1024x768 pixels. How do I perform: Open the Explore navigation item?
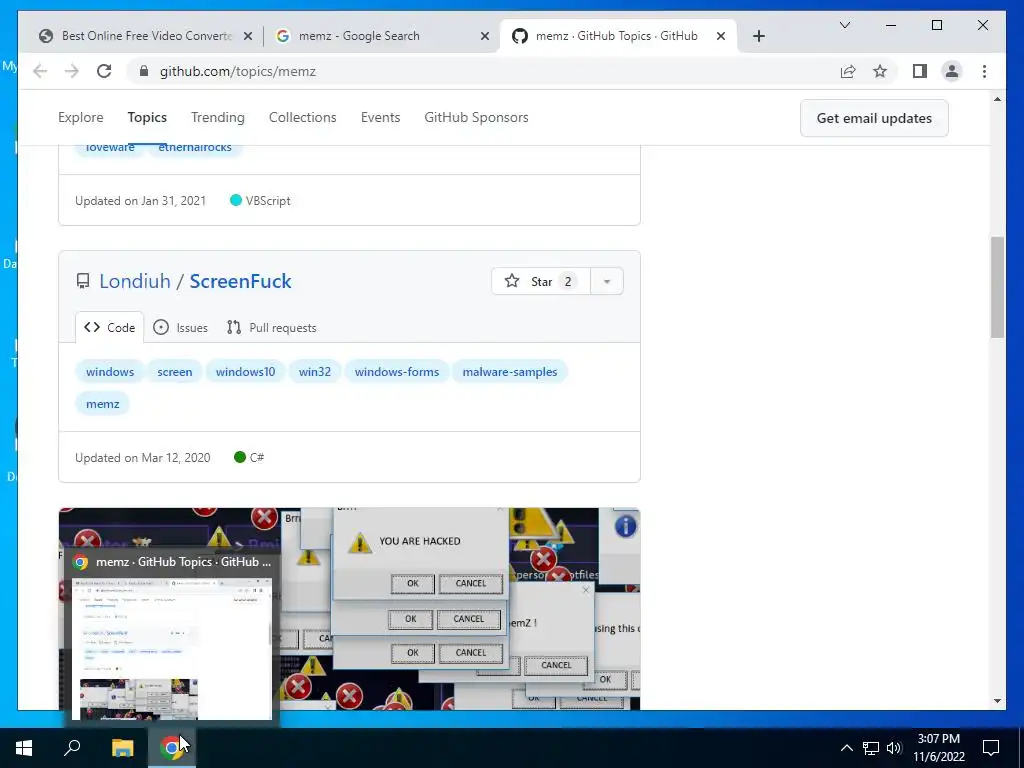pyautogui.click(x=80, y=118)
